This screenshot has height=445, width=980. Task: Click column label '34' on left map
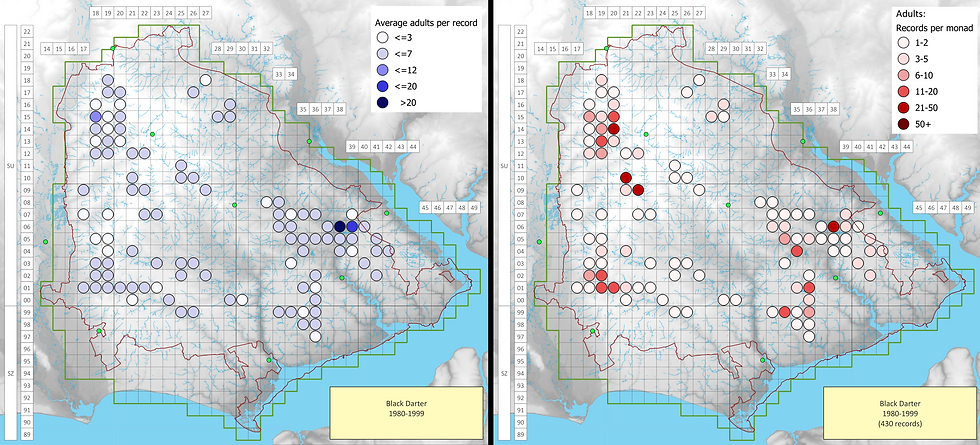click(x=291, y=75)
